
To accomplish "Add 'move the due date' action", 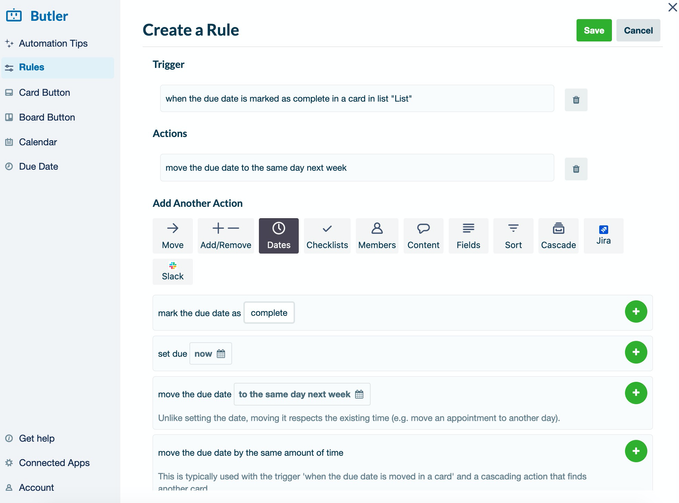I will tap(636, 393).
